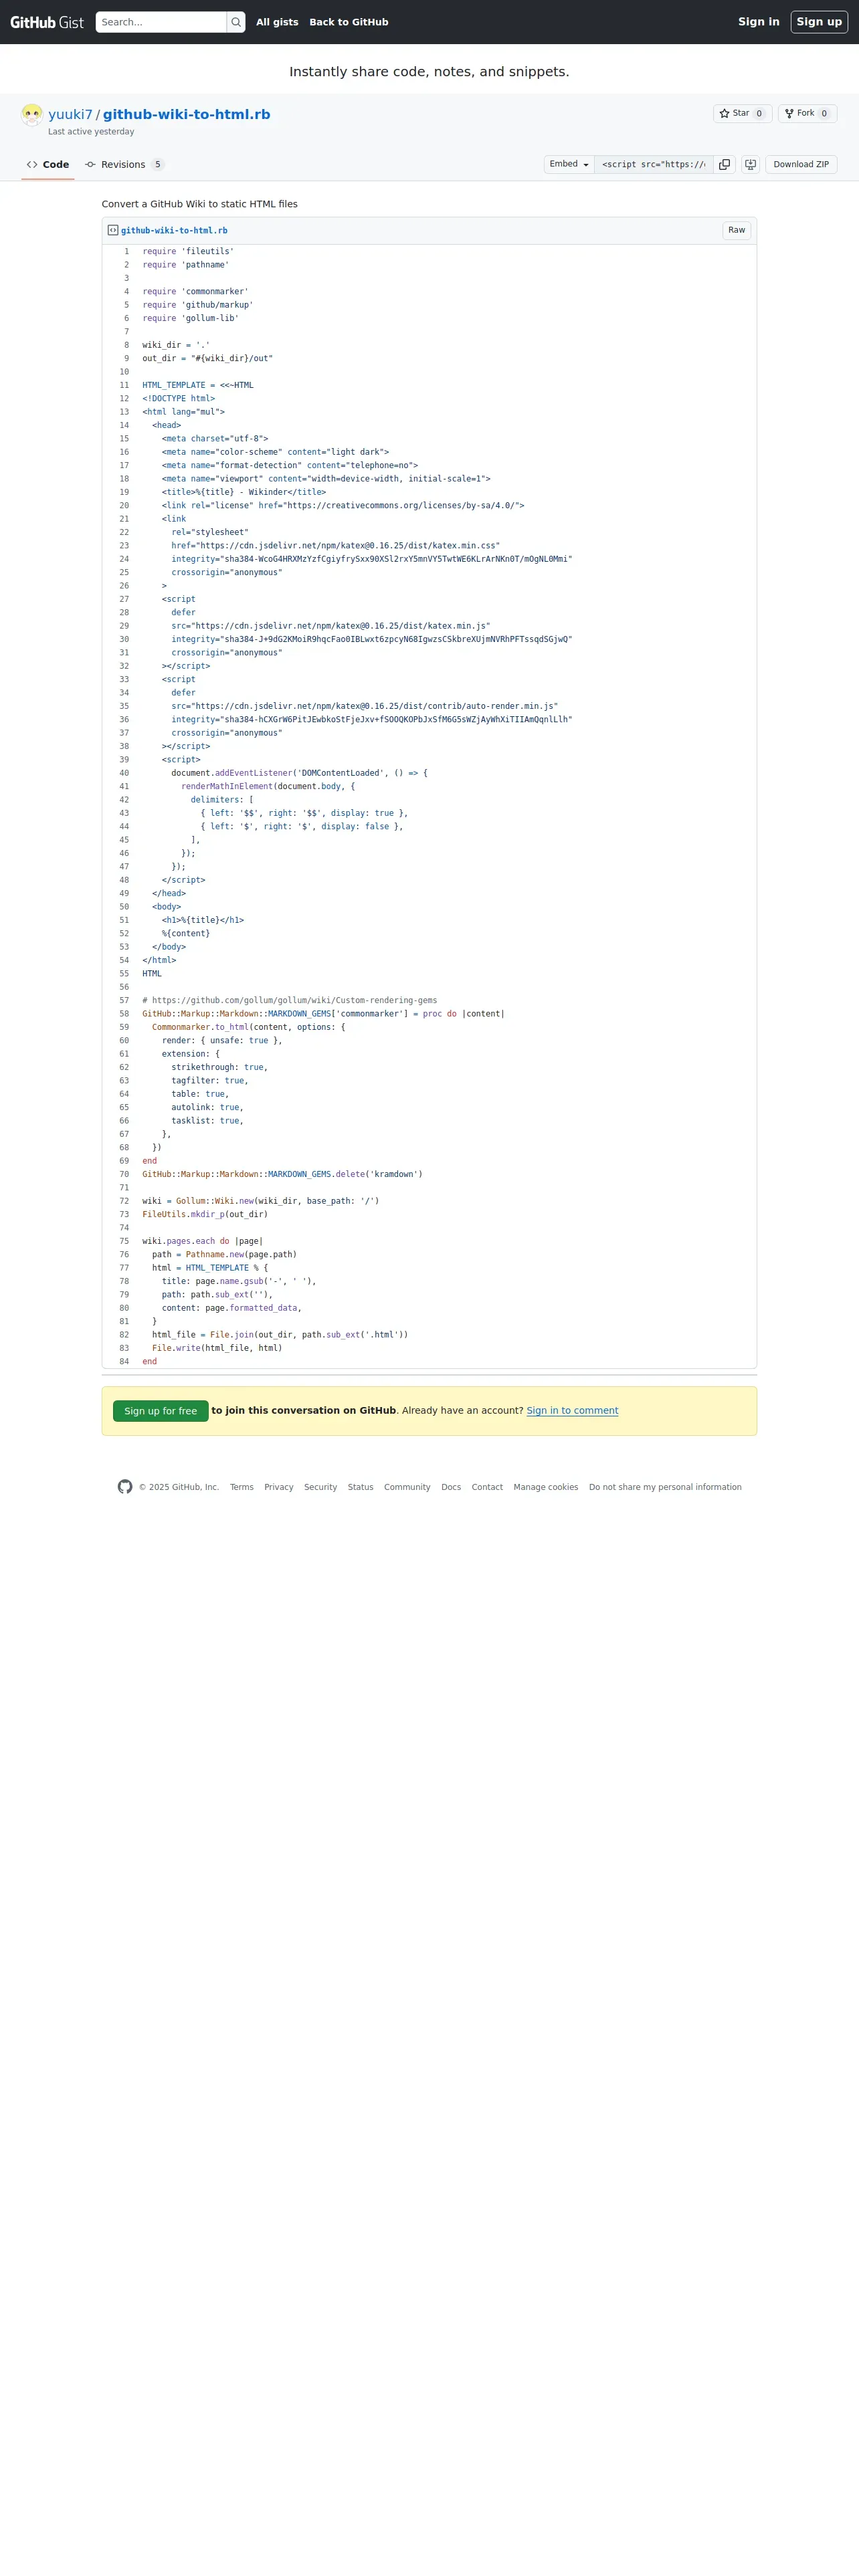The height and width of the screenshot is (2576, 859).
Task: Open the Docs footer link
Action: (451, 1487)
